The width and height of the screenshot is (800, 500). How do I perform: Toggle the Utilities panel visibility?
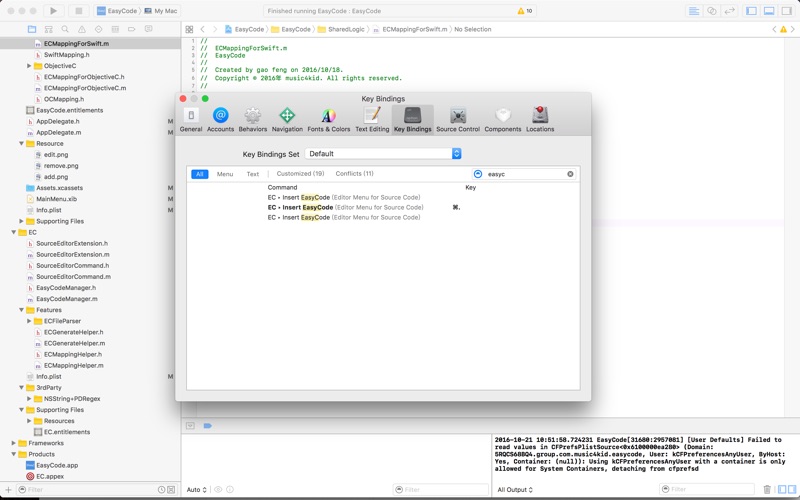point(786,11)
